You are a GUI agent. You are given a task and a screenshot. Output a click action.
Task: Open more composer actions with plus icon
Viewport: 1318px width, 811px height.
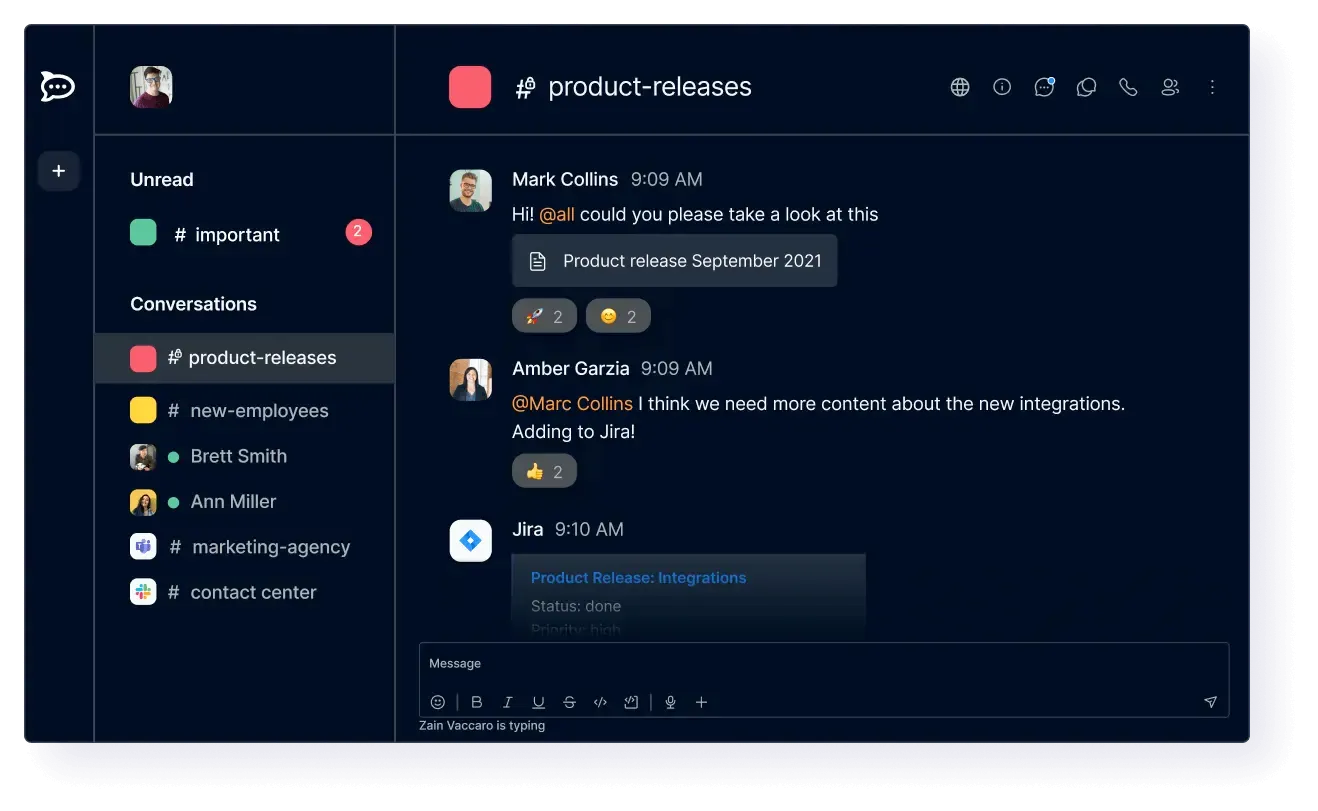click(x=701, y=702)
